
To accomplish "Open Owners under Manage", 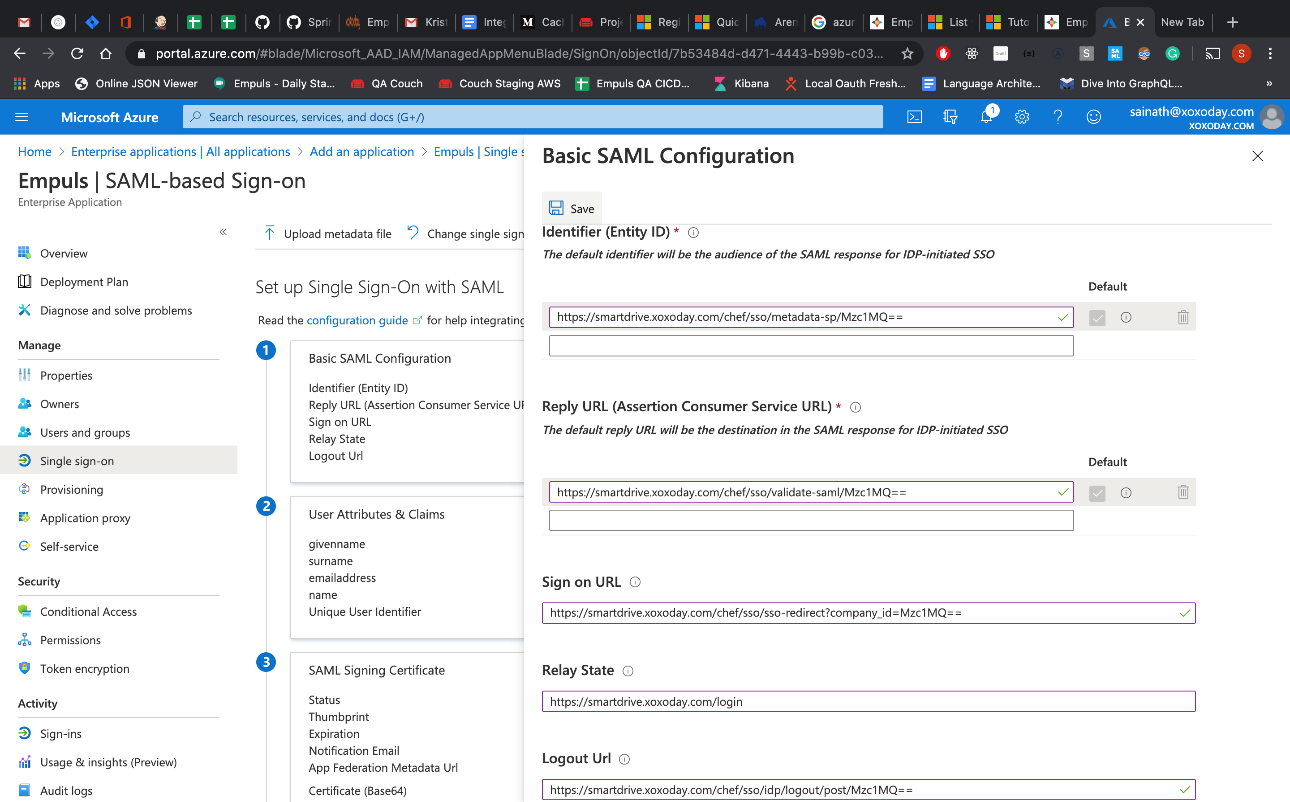I will coord(59,404).
